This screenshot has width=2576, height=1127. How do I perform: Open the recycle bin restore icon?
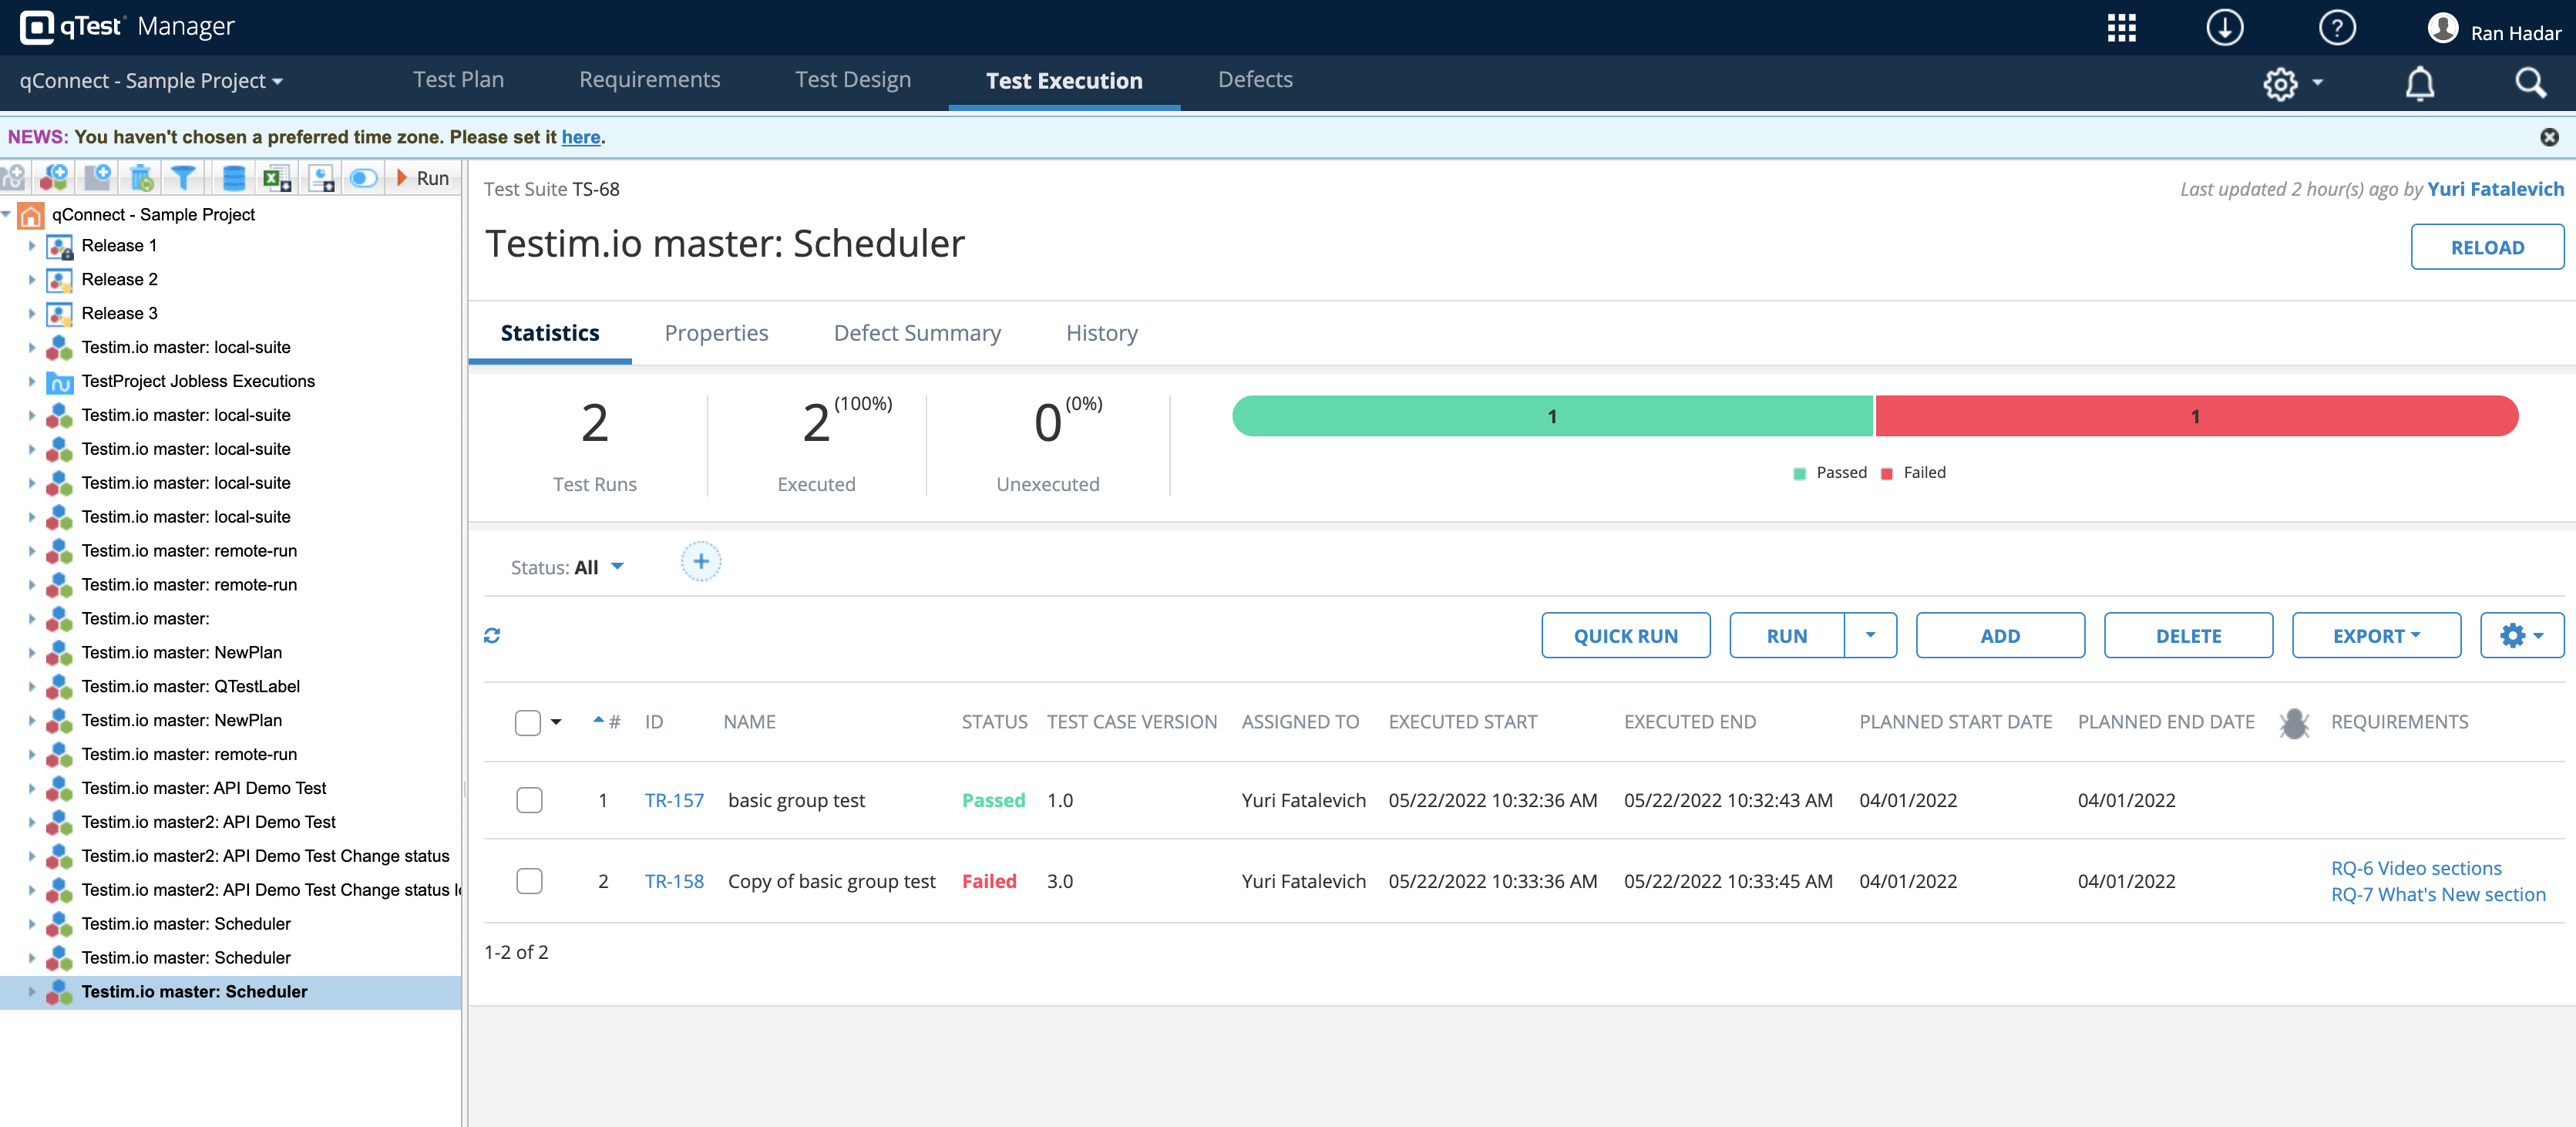142,178
